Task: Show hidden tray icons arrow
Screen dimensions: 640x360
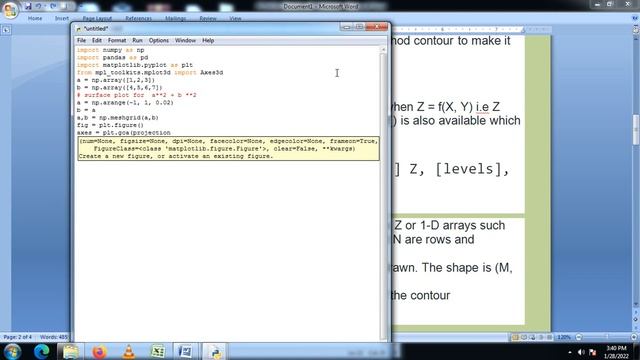Action: click(x=570, y=352)
